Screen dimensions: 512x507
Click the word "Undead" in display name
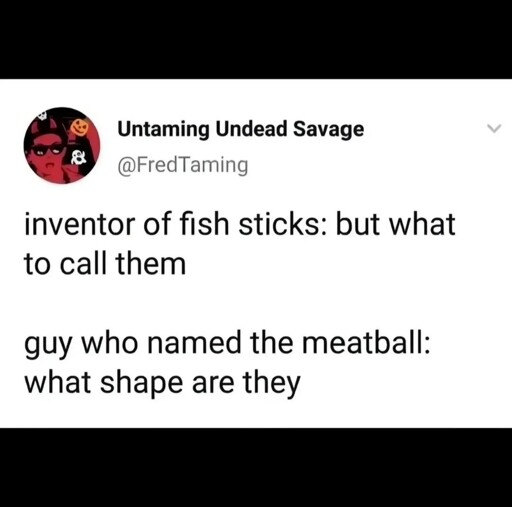[x=251, y=129]
